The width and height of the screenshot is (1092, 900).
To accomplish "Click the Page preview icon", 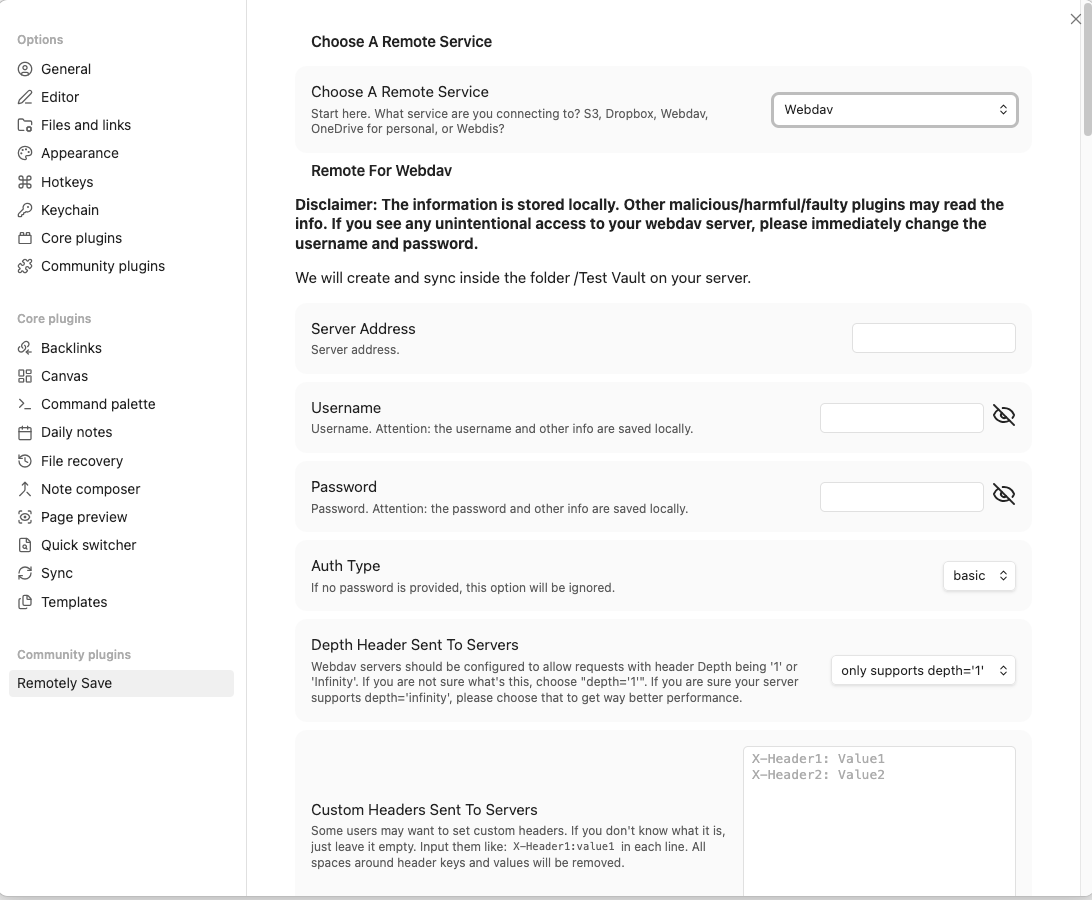I will (25, 517).
